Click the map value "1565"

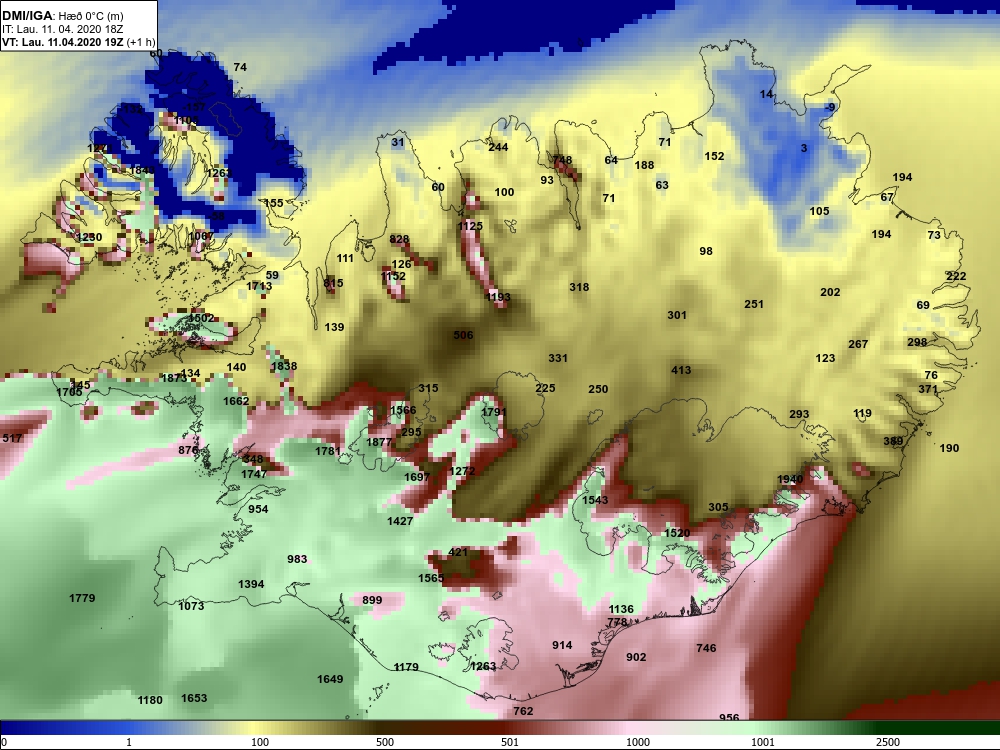(431, 578)
